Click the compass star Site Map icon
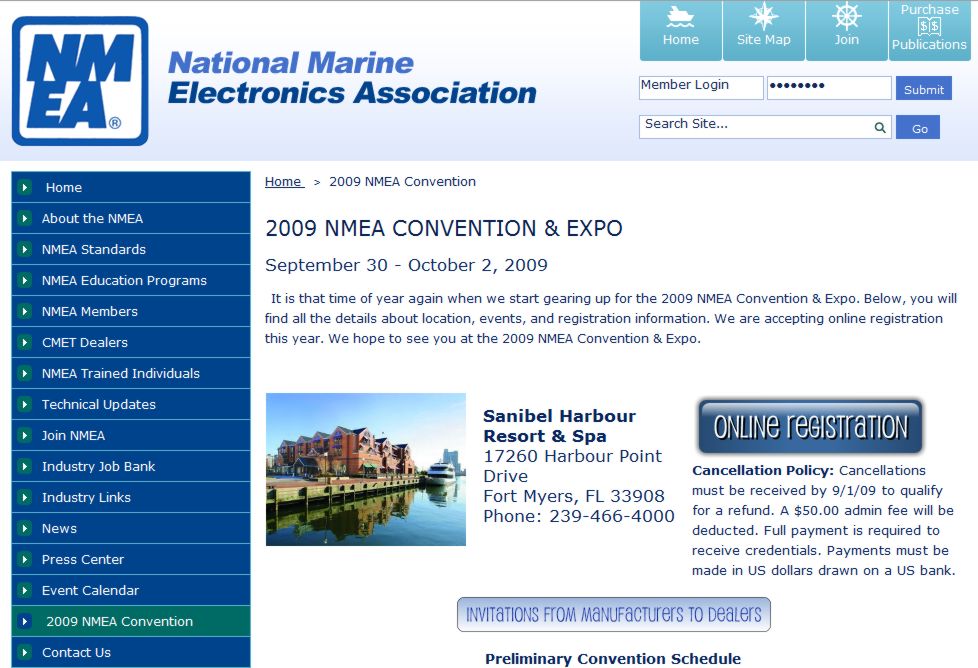Image resolution: width=978 pixels, height=668 pixels. click(x=763, y=16)
